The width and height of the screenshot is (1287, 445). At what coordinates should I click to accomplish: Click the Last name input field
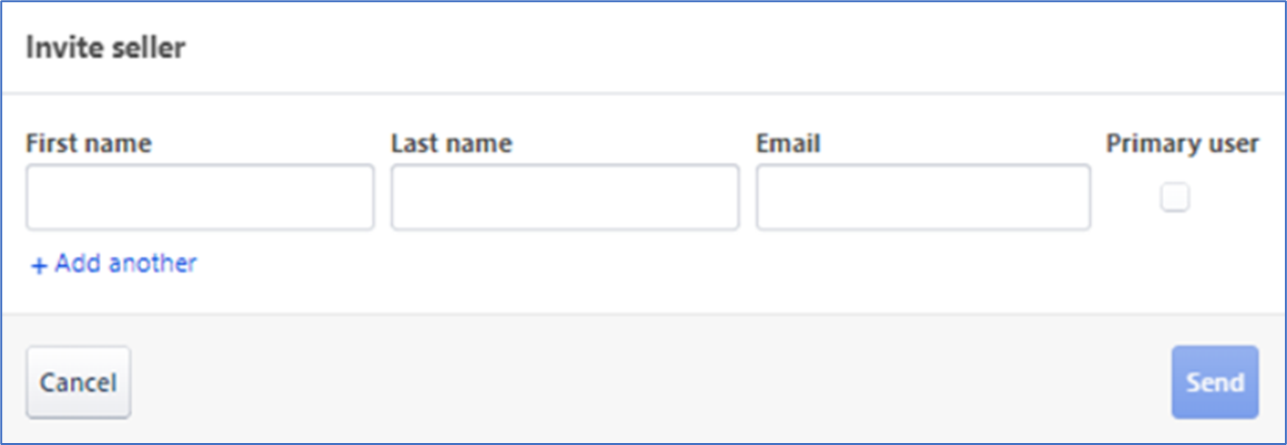pyautogui.click(x=565, y=198)
